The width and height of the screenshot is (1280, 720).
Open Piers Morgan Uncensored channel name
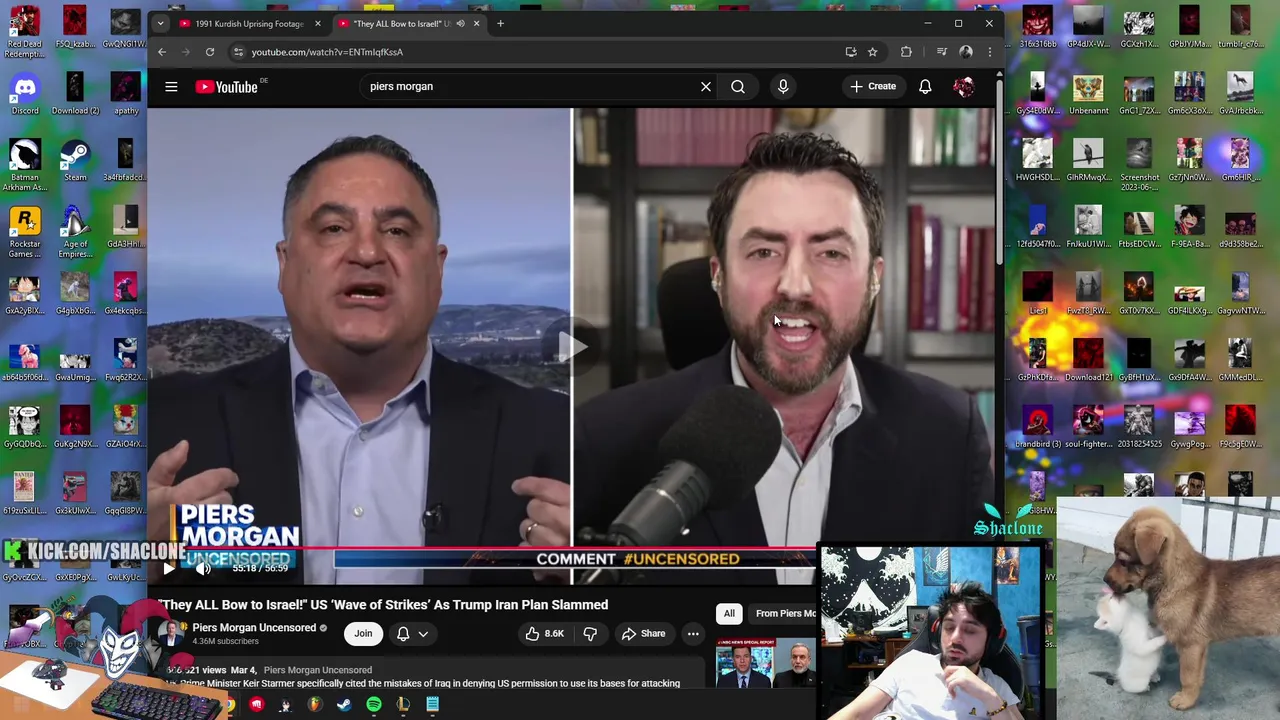[x=254, y=628]
